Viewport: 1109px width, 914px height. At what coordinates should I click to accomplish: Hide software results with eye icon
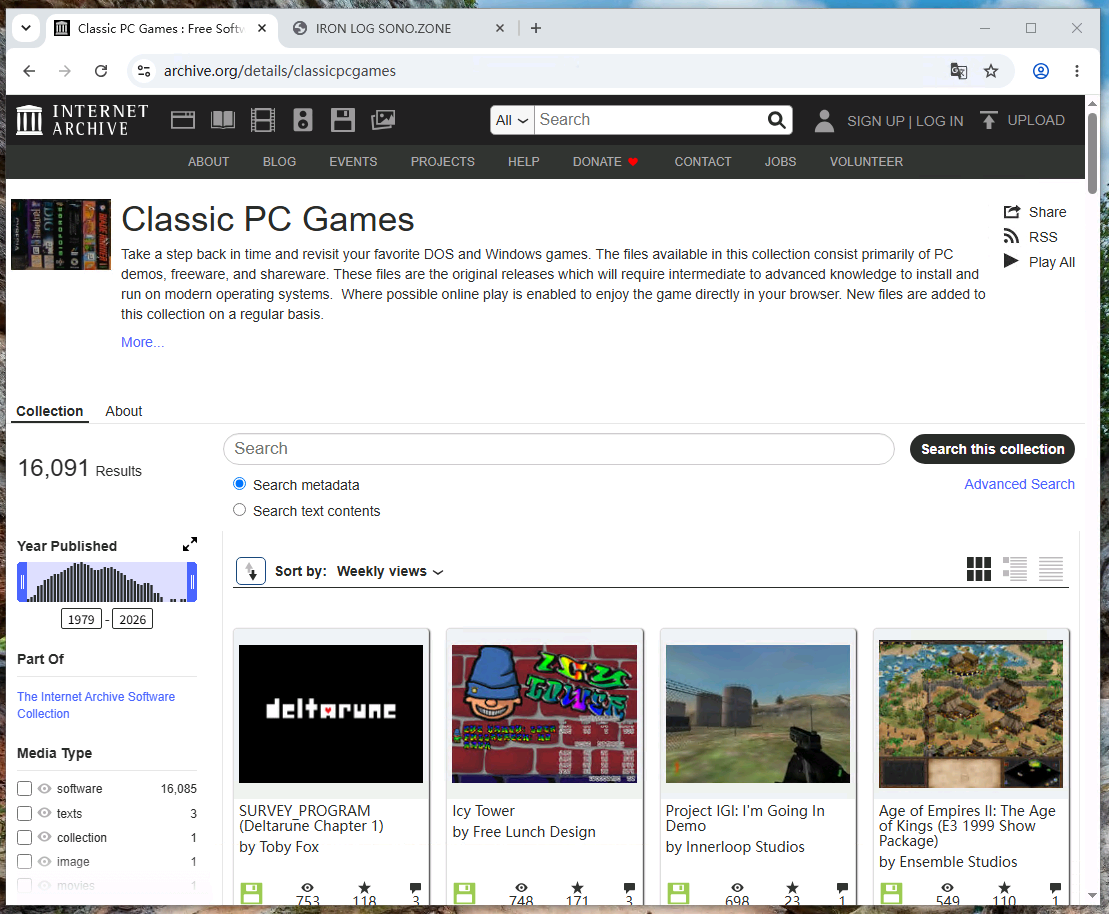click(x=45, y=788)
